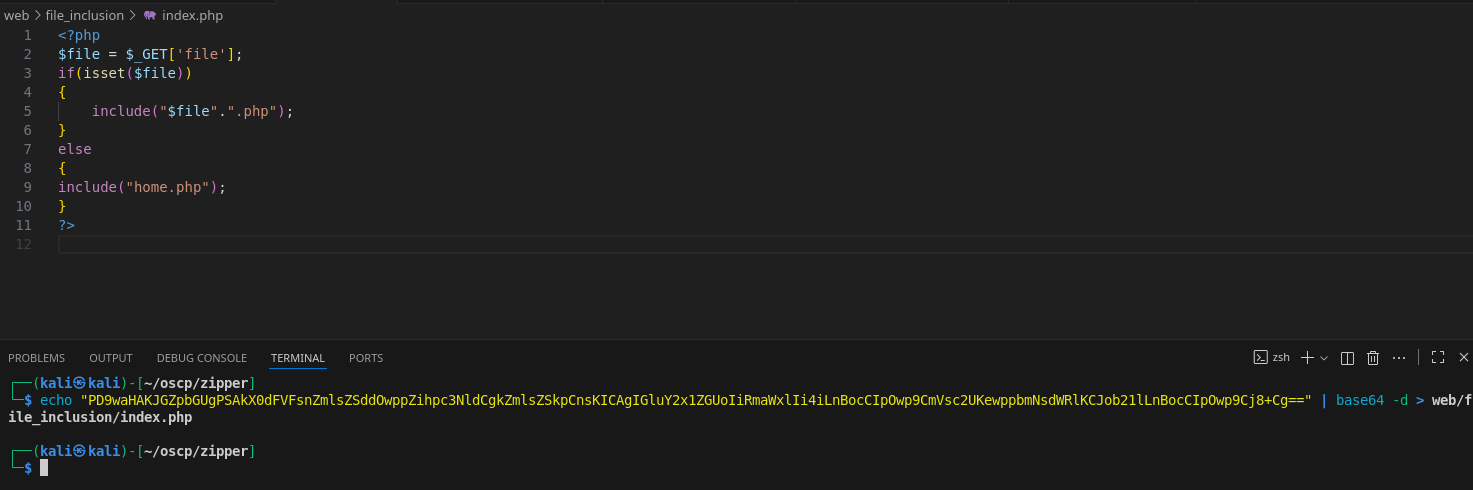
Task: Click the PHP elephant file icon
Action: pos(150,16)
